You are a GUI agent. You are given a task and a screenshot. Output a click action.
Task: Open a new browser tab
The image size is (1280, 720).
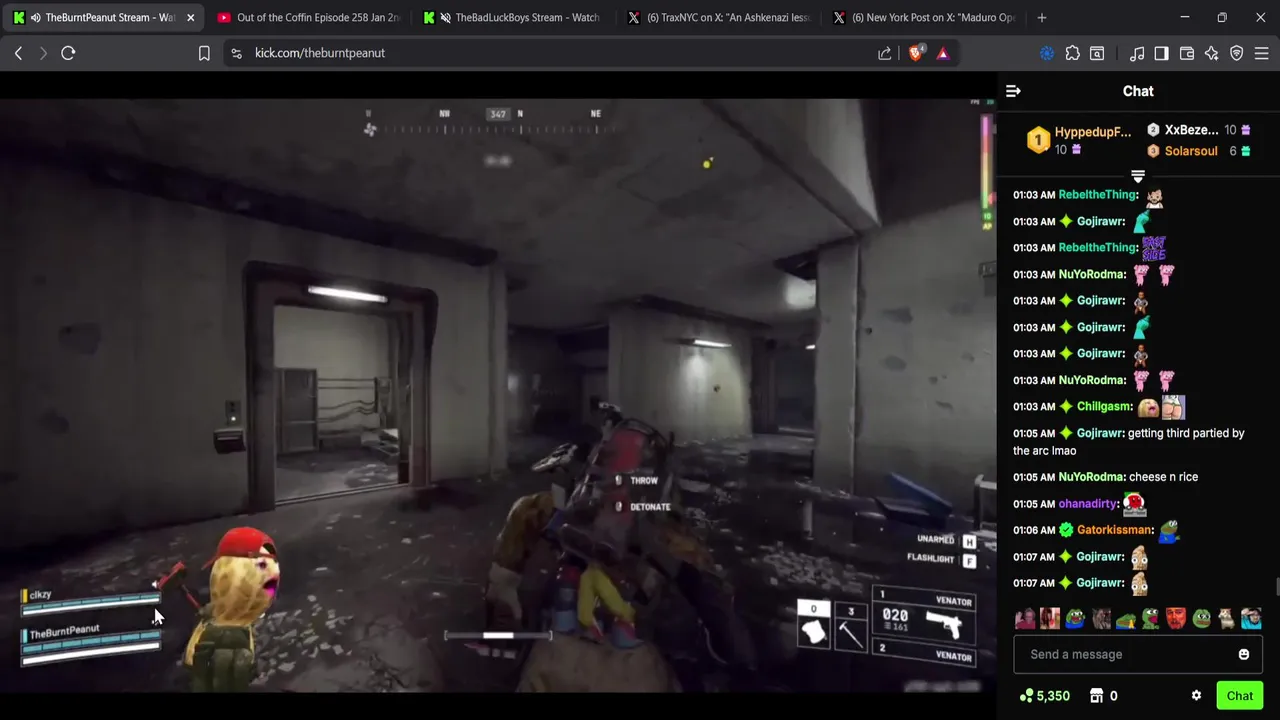point(1042,17)
